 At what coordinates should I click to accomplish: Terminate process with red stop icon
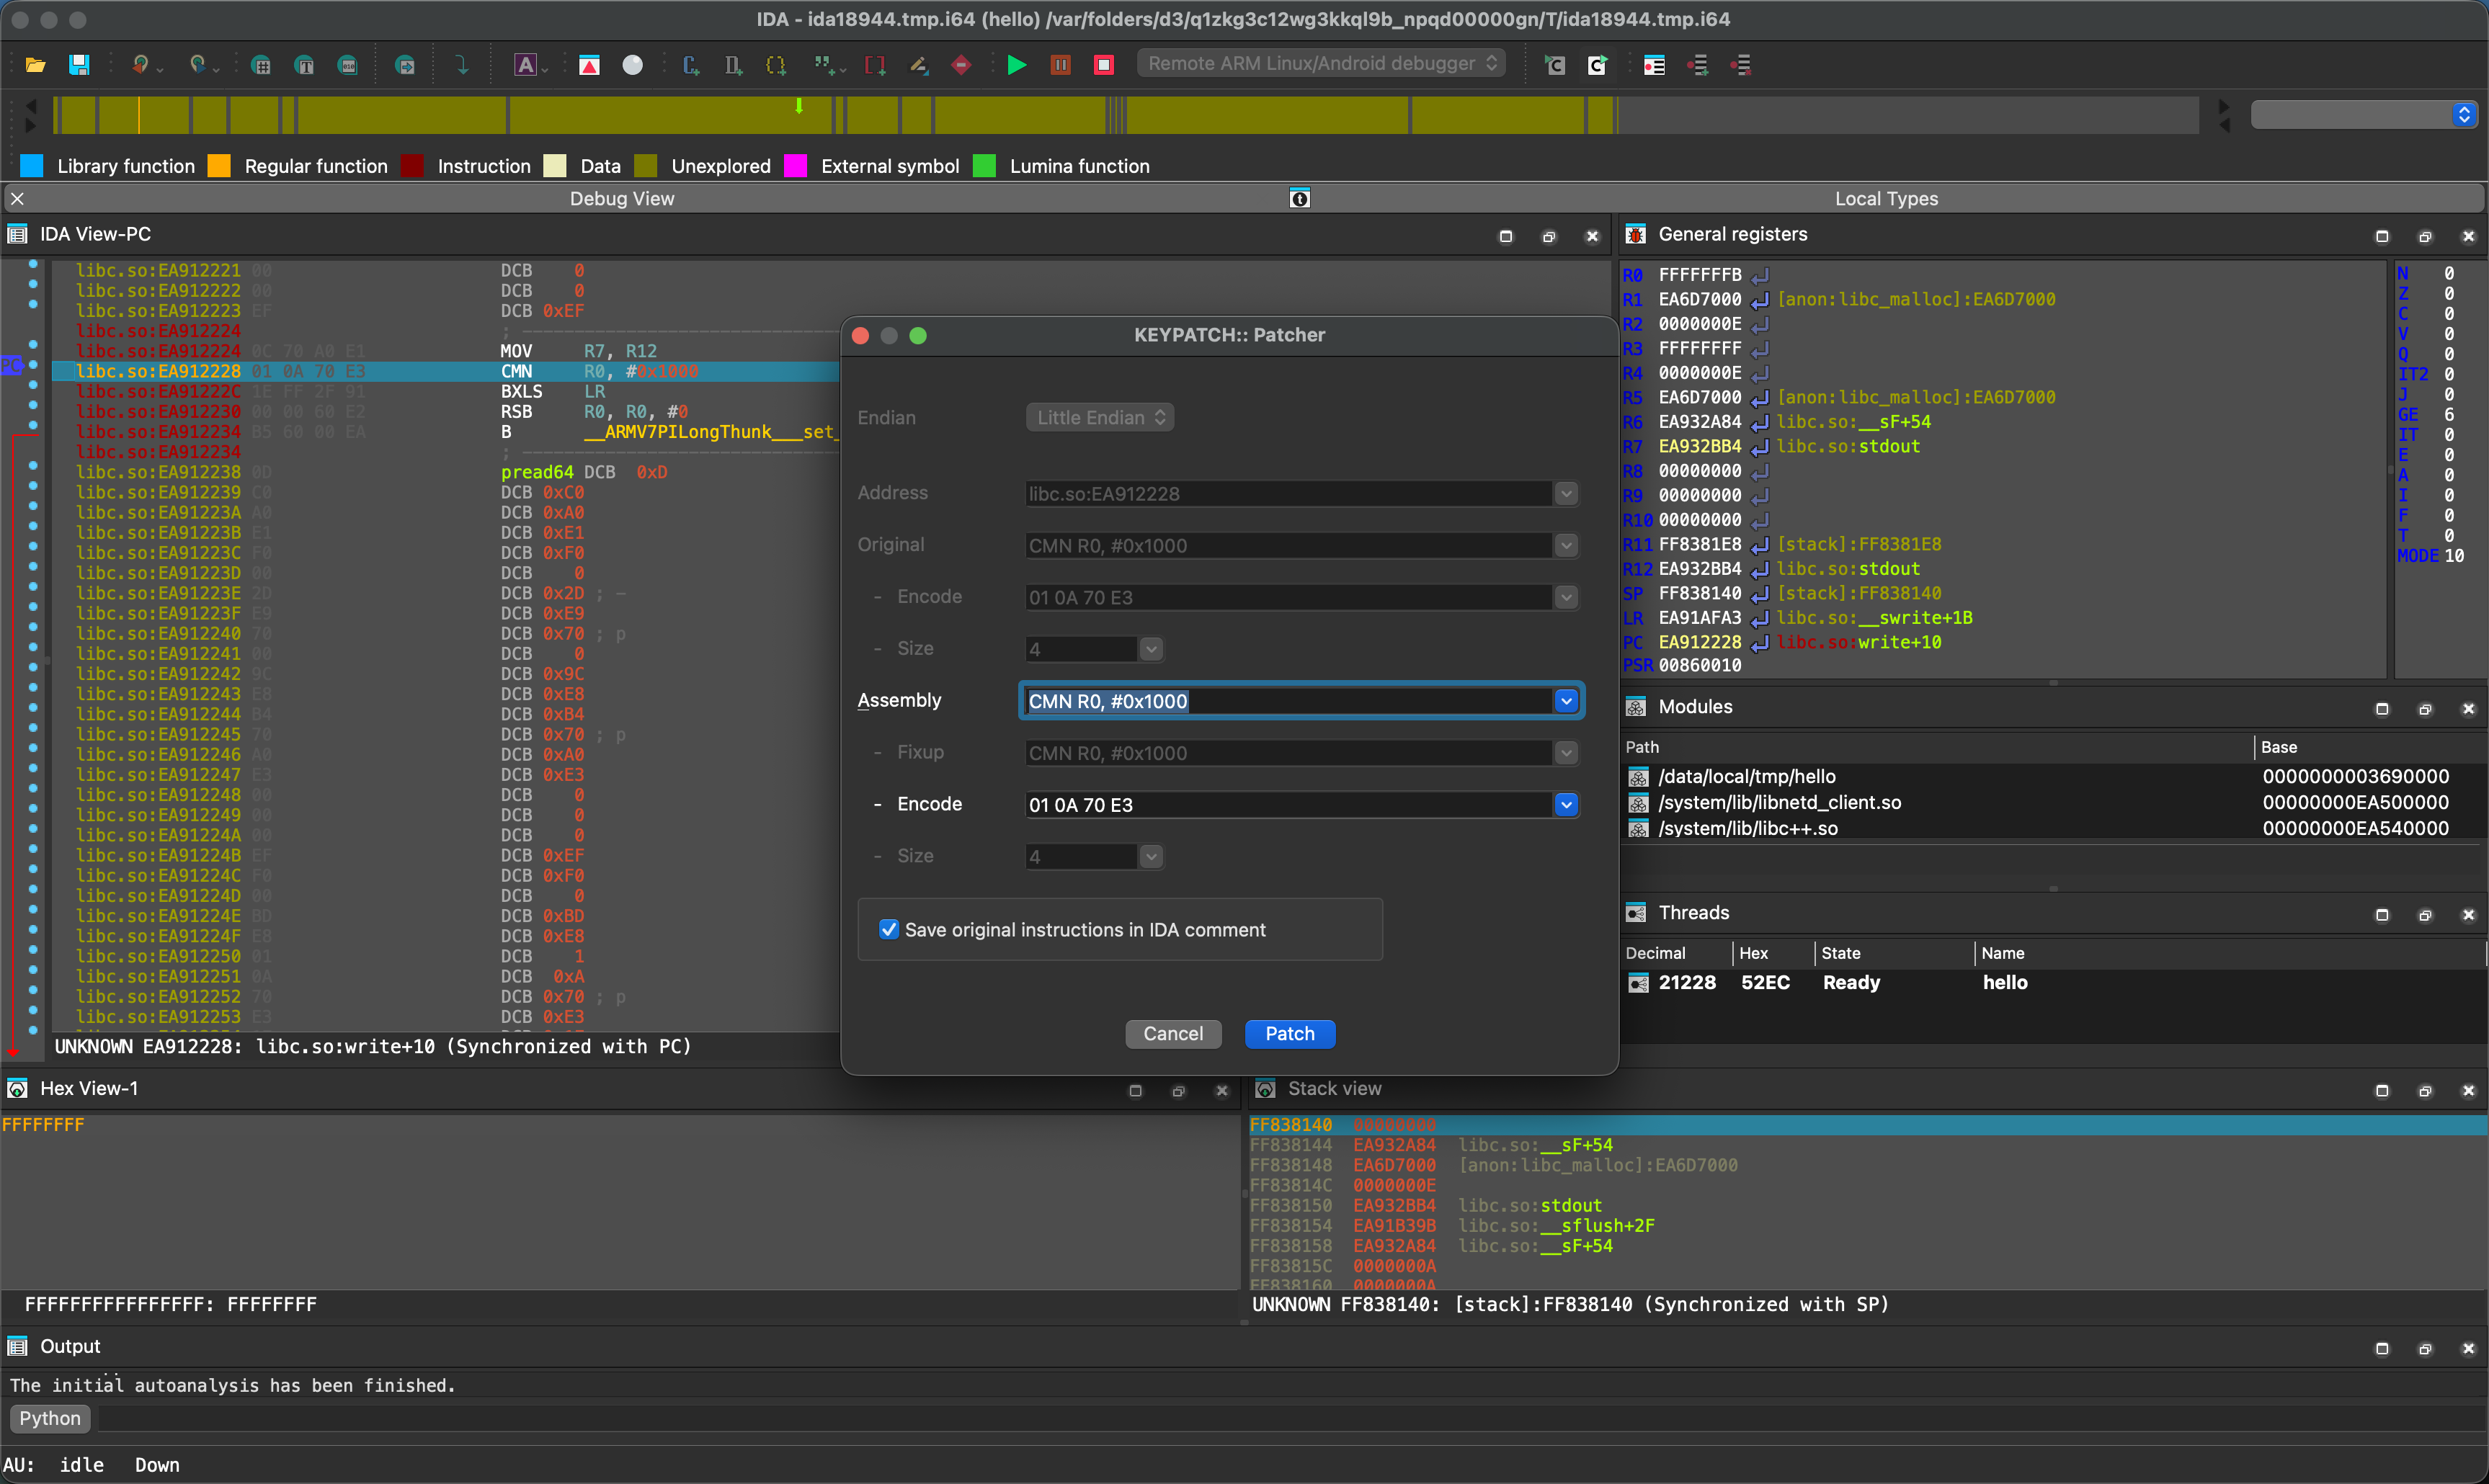[x=1103, y=65]
